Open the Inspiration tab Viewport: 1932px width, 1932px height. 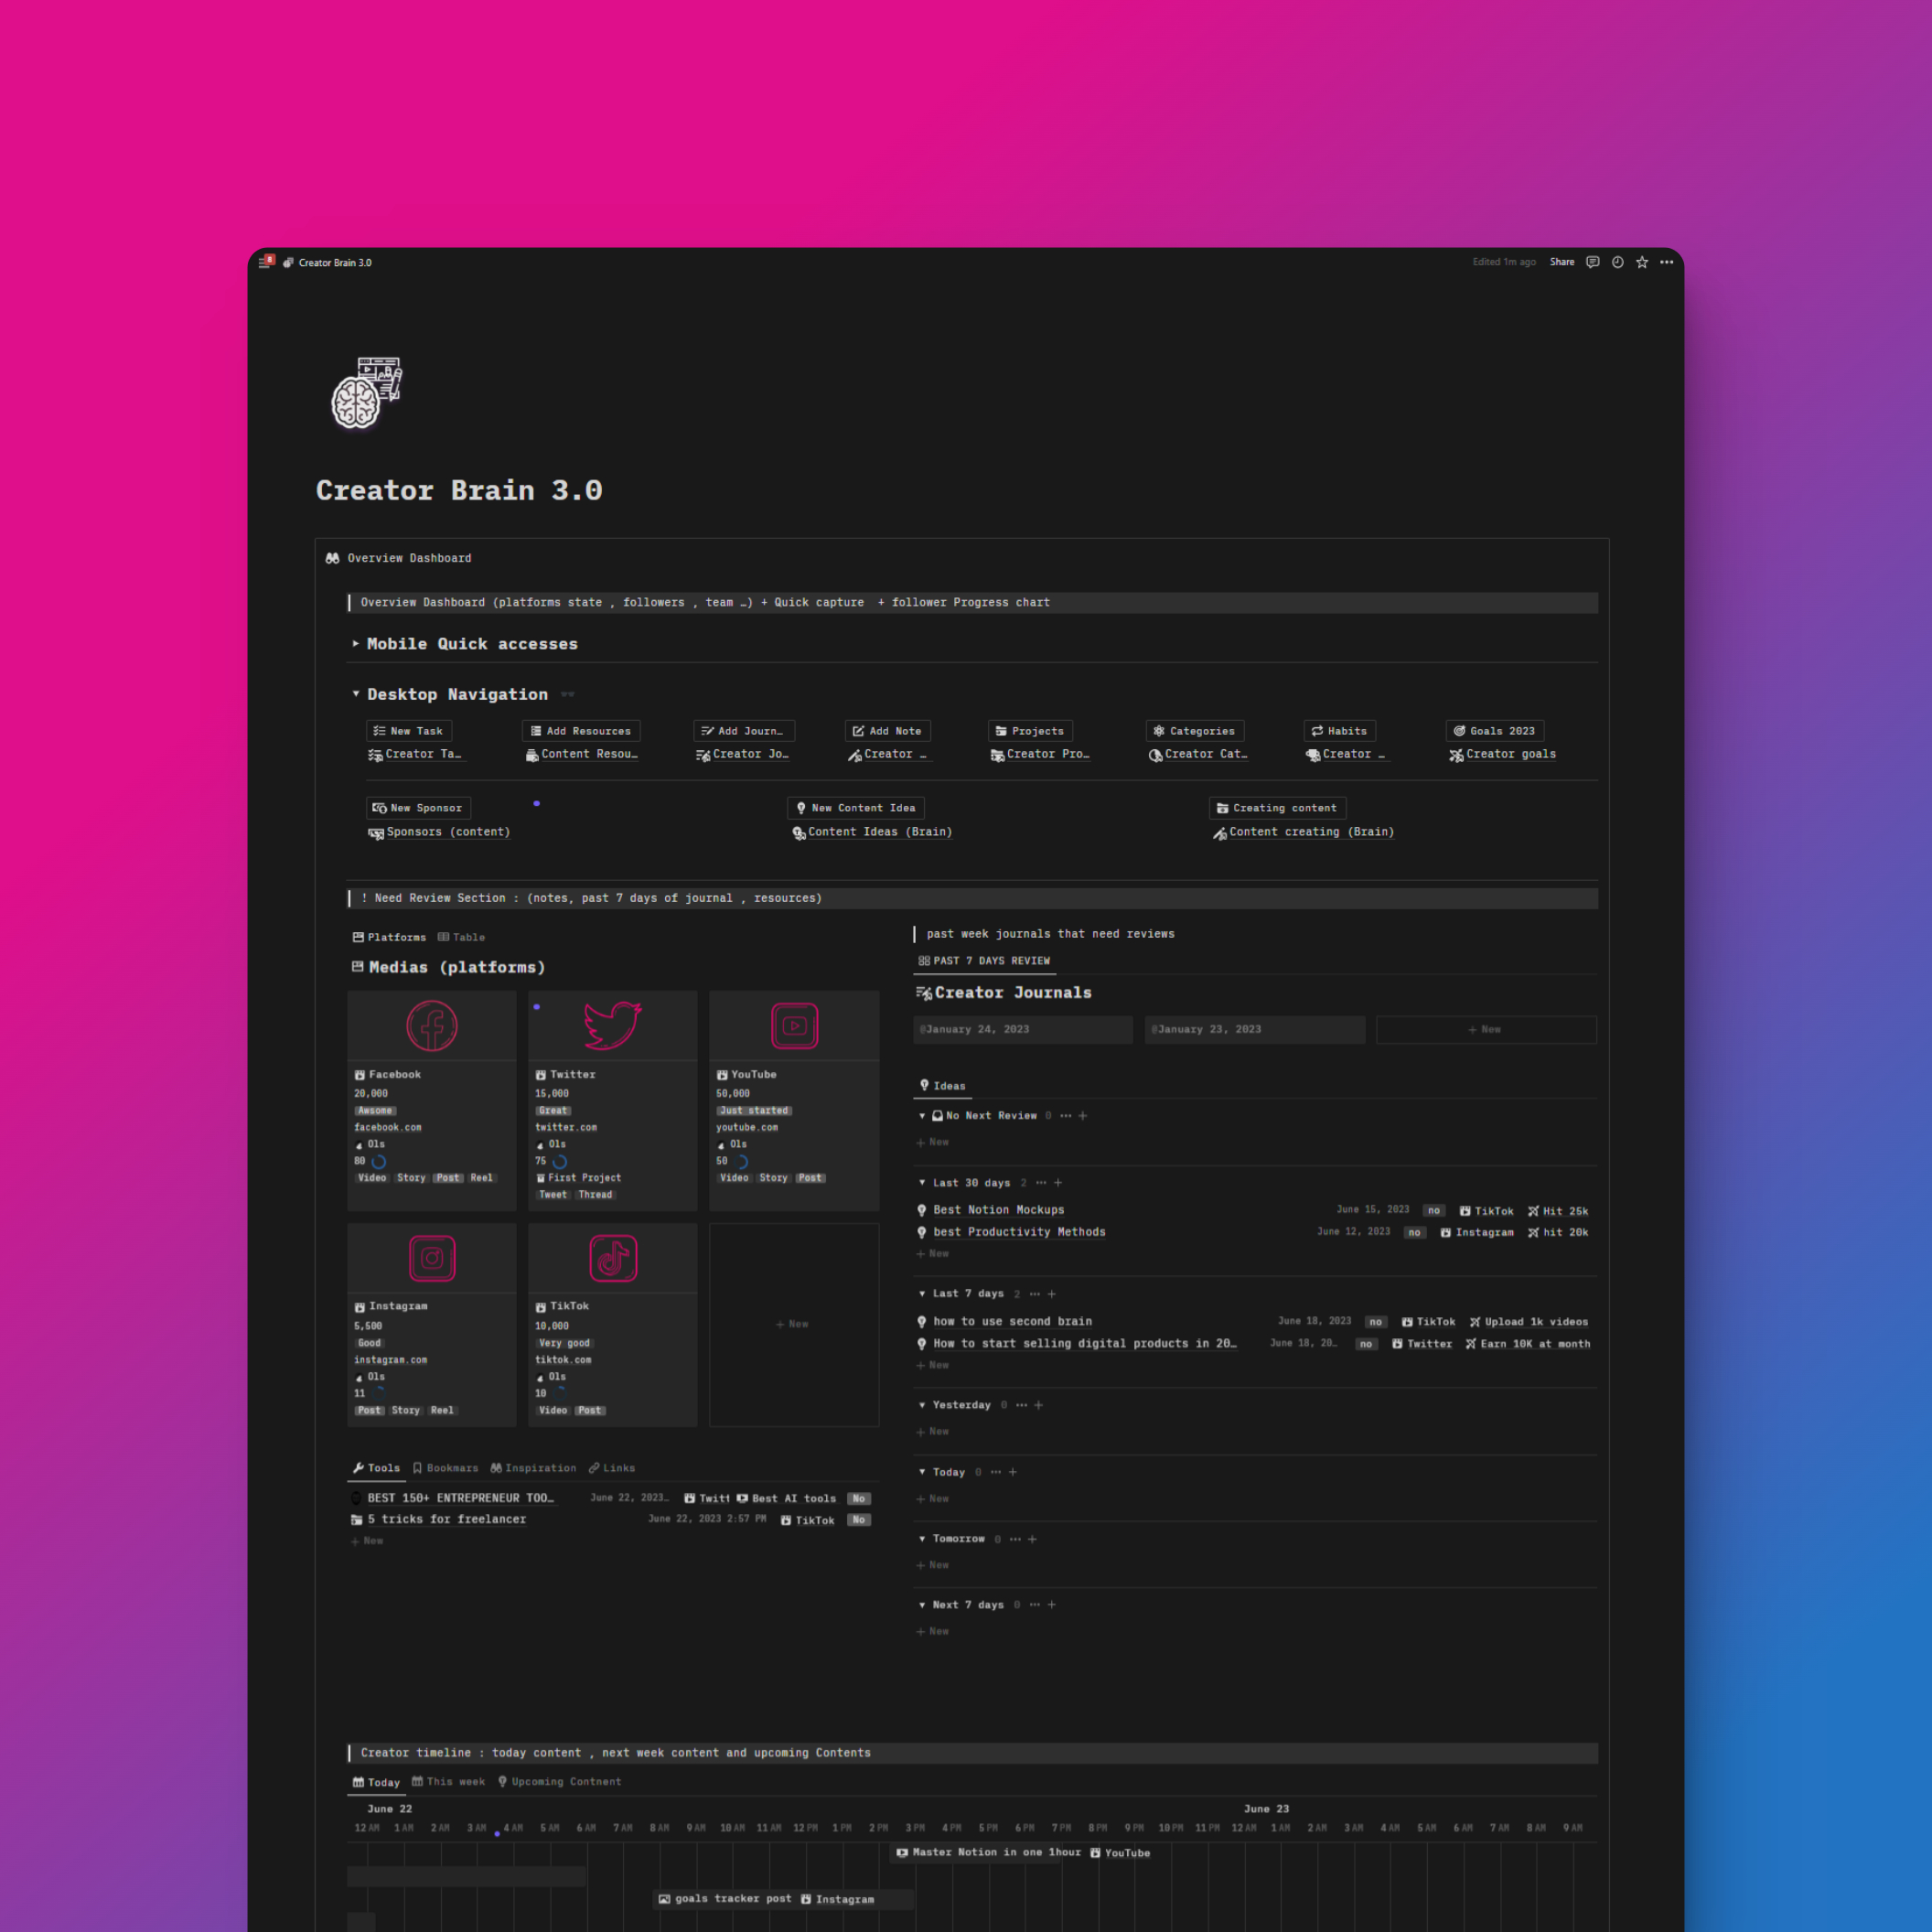(x=533, y=1468)
